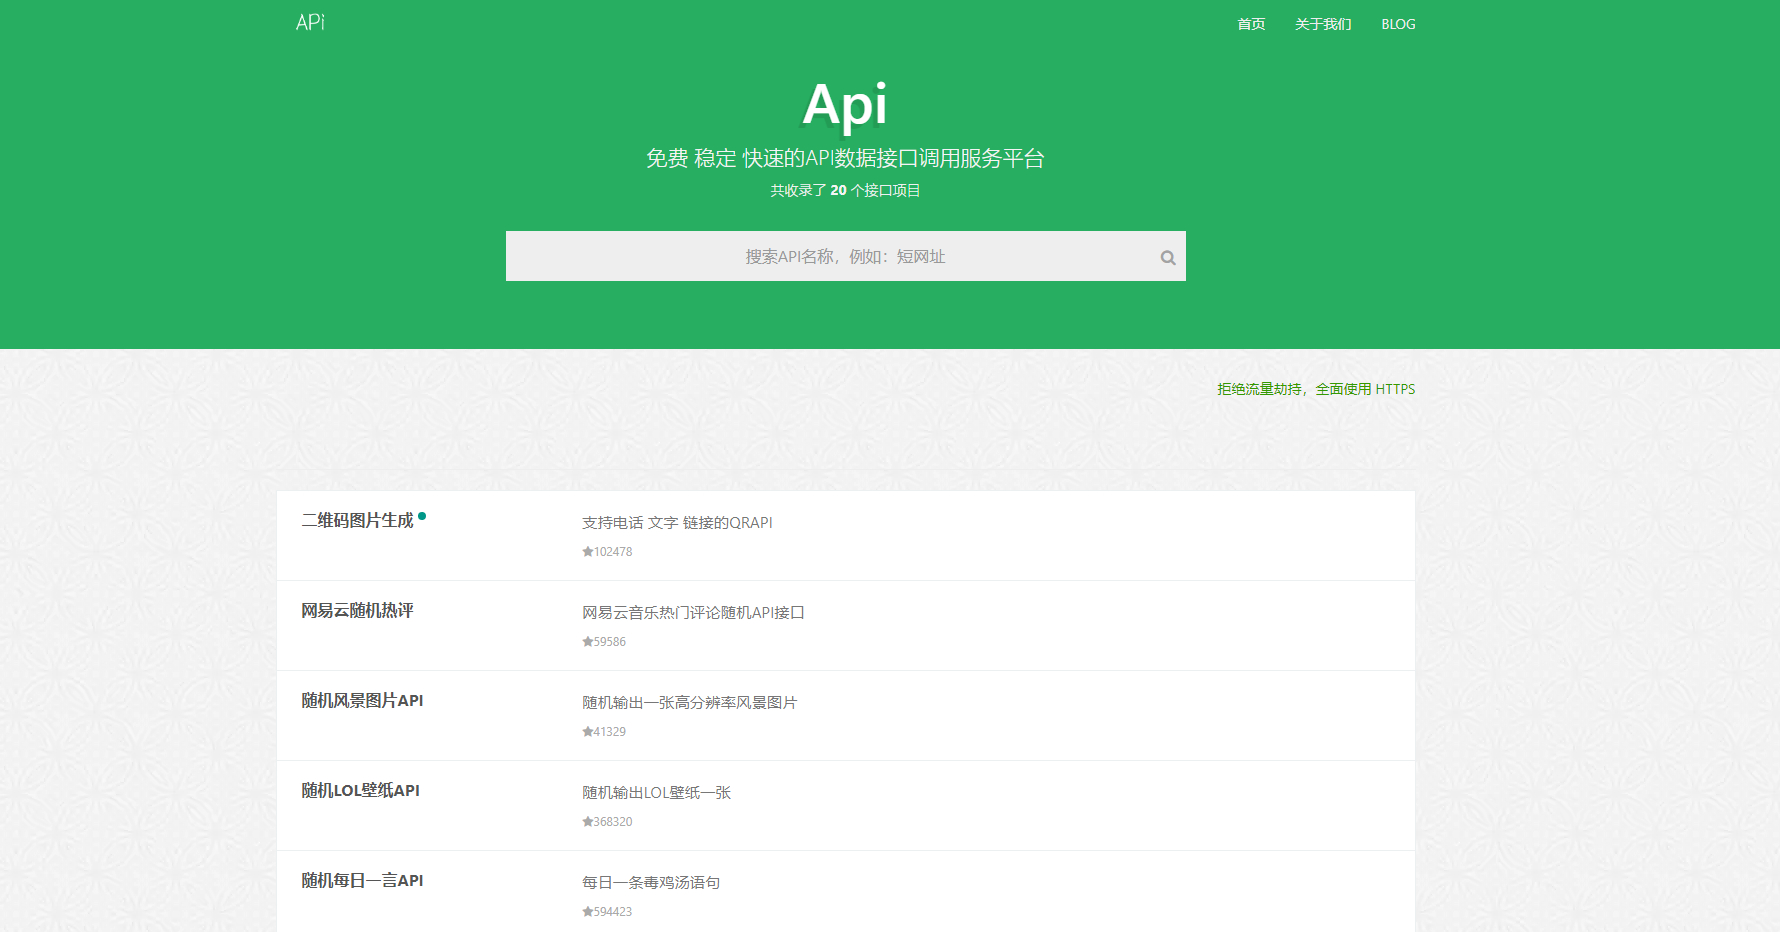Screen dimensions: 1780x932
Task: Focus the 搜索API名称 search field
Action: click(x=830, y=257)
